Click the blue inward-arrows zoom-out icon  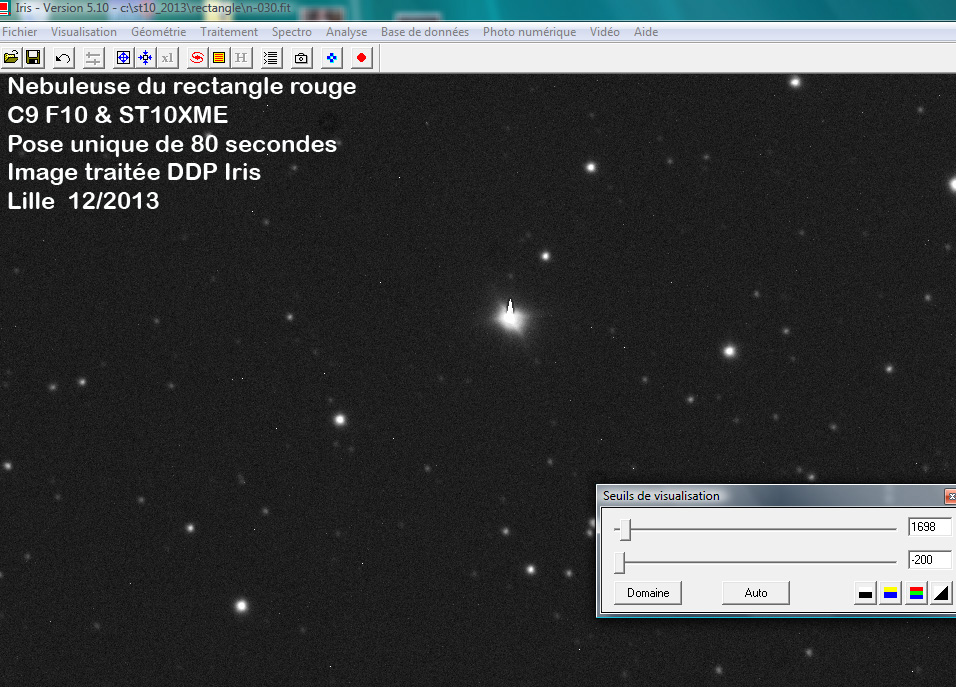coord(145,58)
